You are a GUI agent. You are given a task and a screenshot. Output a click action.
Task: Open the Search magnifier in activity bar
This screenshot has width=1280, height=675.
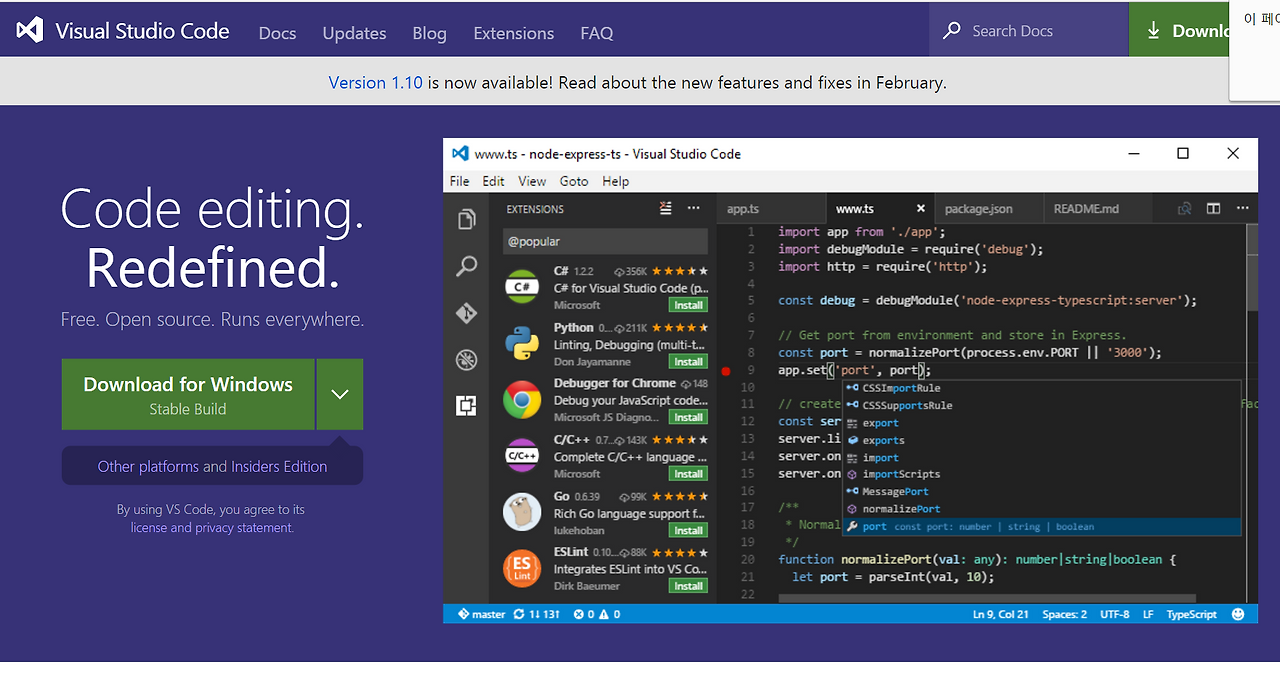[x=466, y=266]
